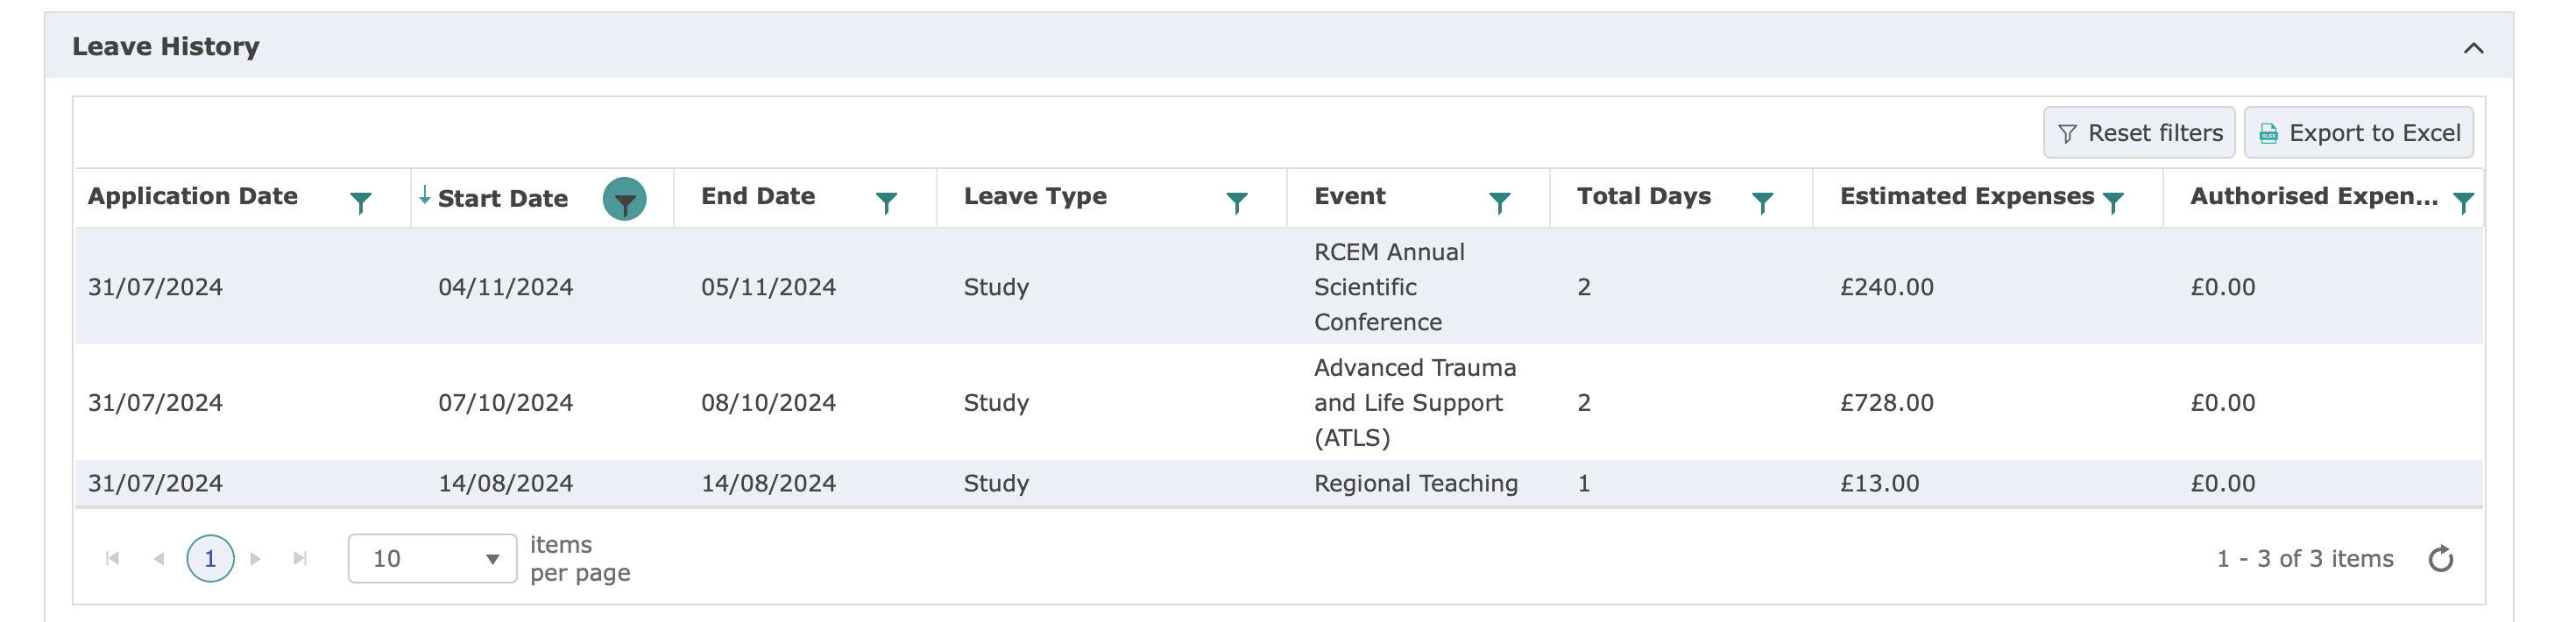Refresh the leave history grid
Viewport: 2576px width, 622px height.
point(2441,558)
